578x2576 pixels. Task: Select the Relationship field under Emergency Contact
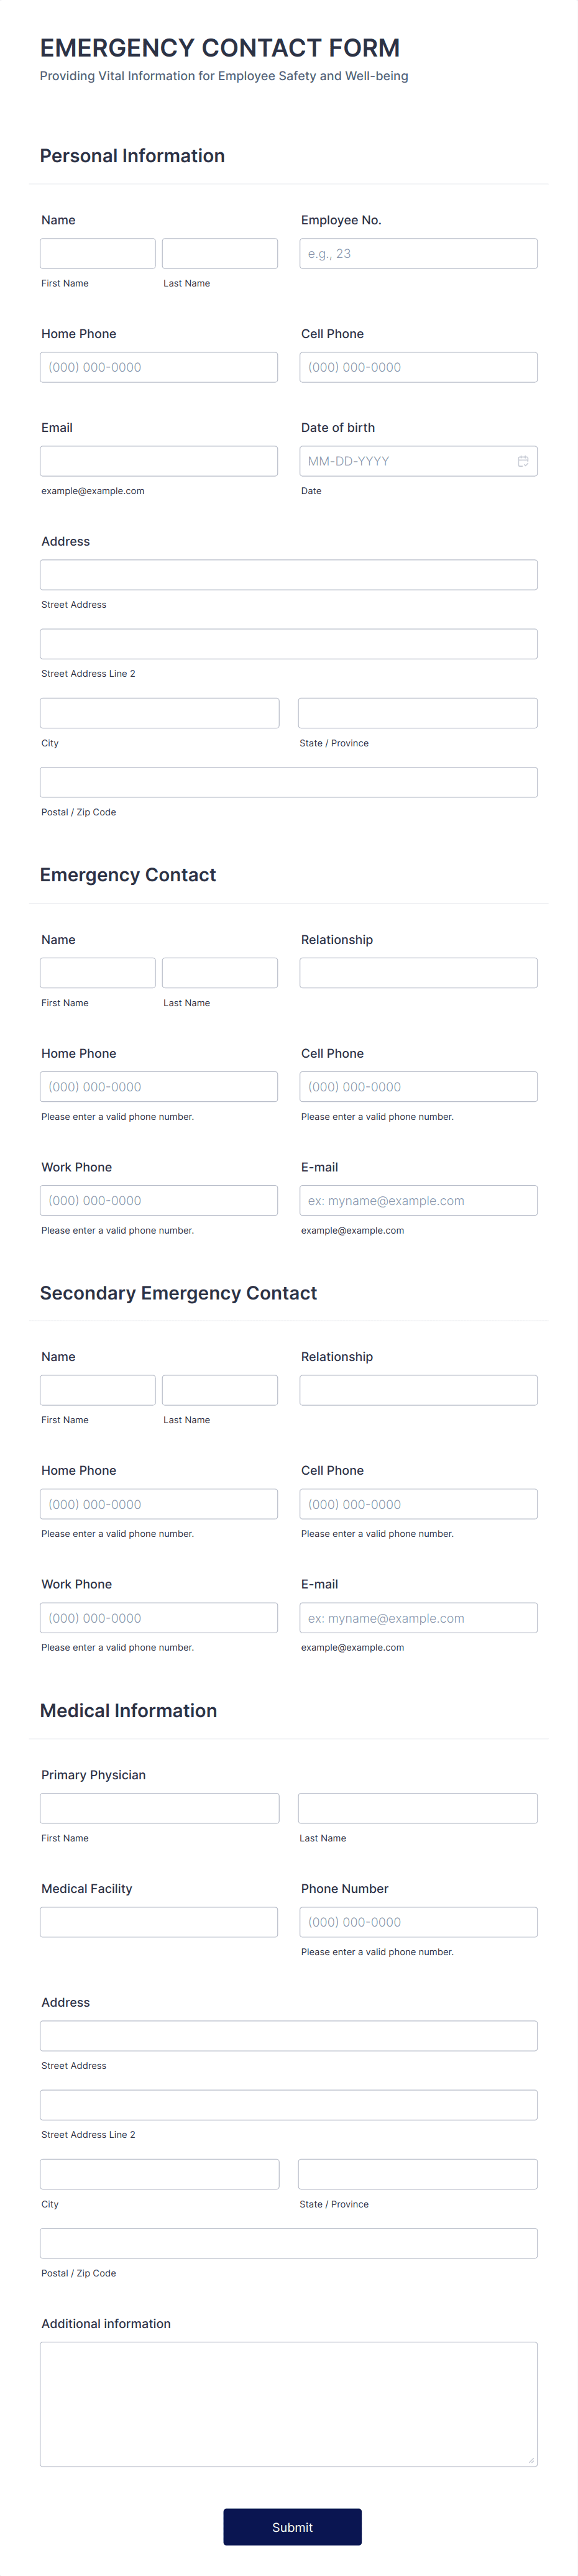pos(418,972)
